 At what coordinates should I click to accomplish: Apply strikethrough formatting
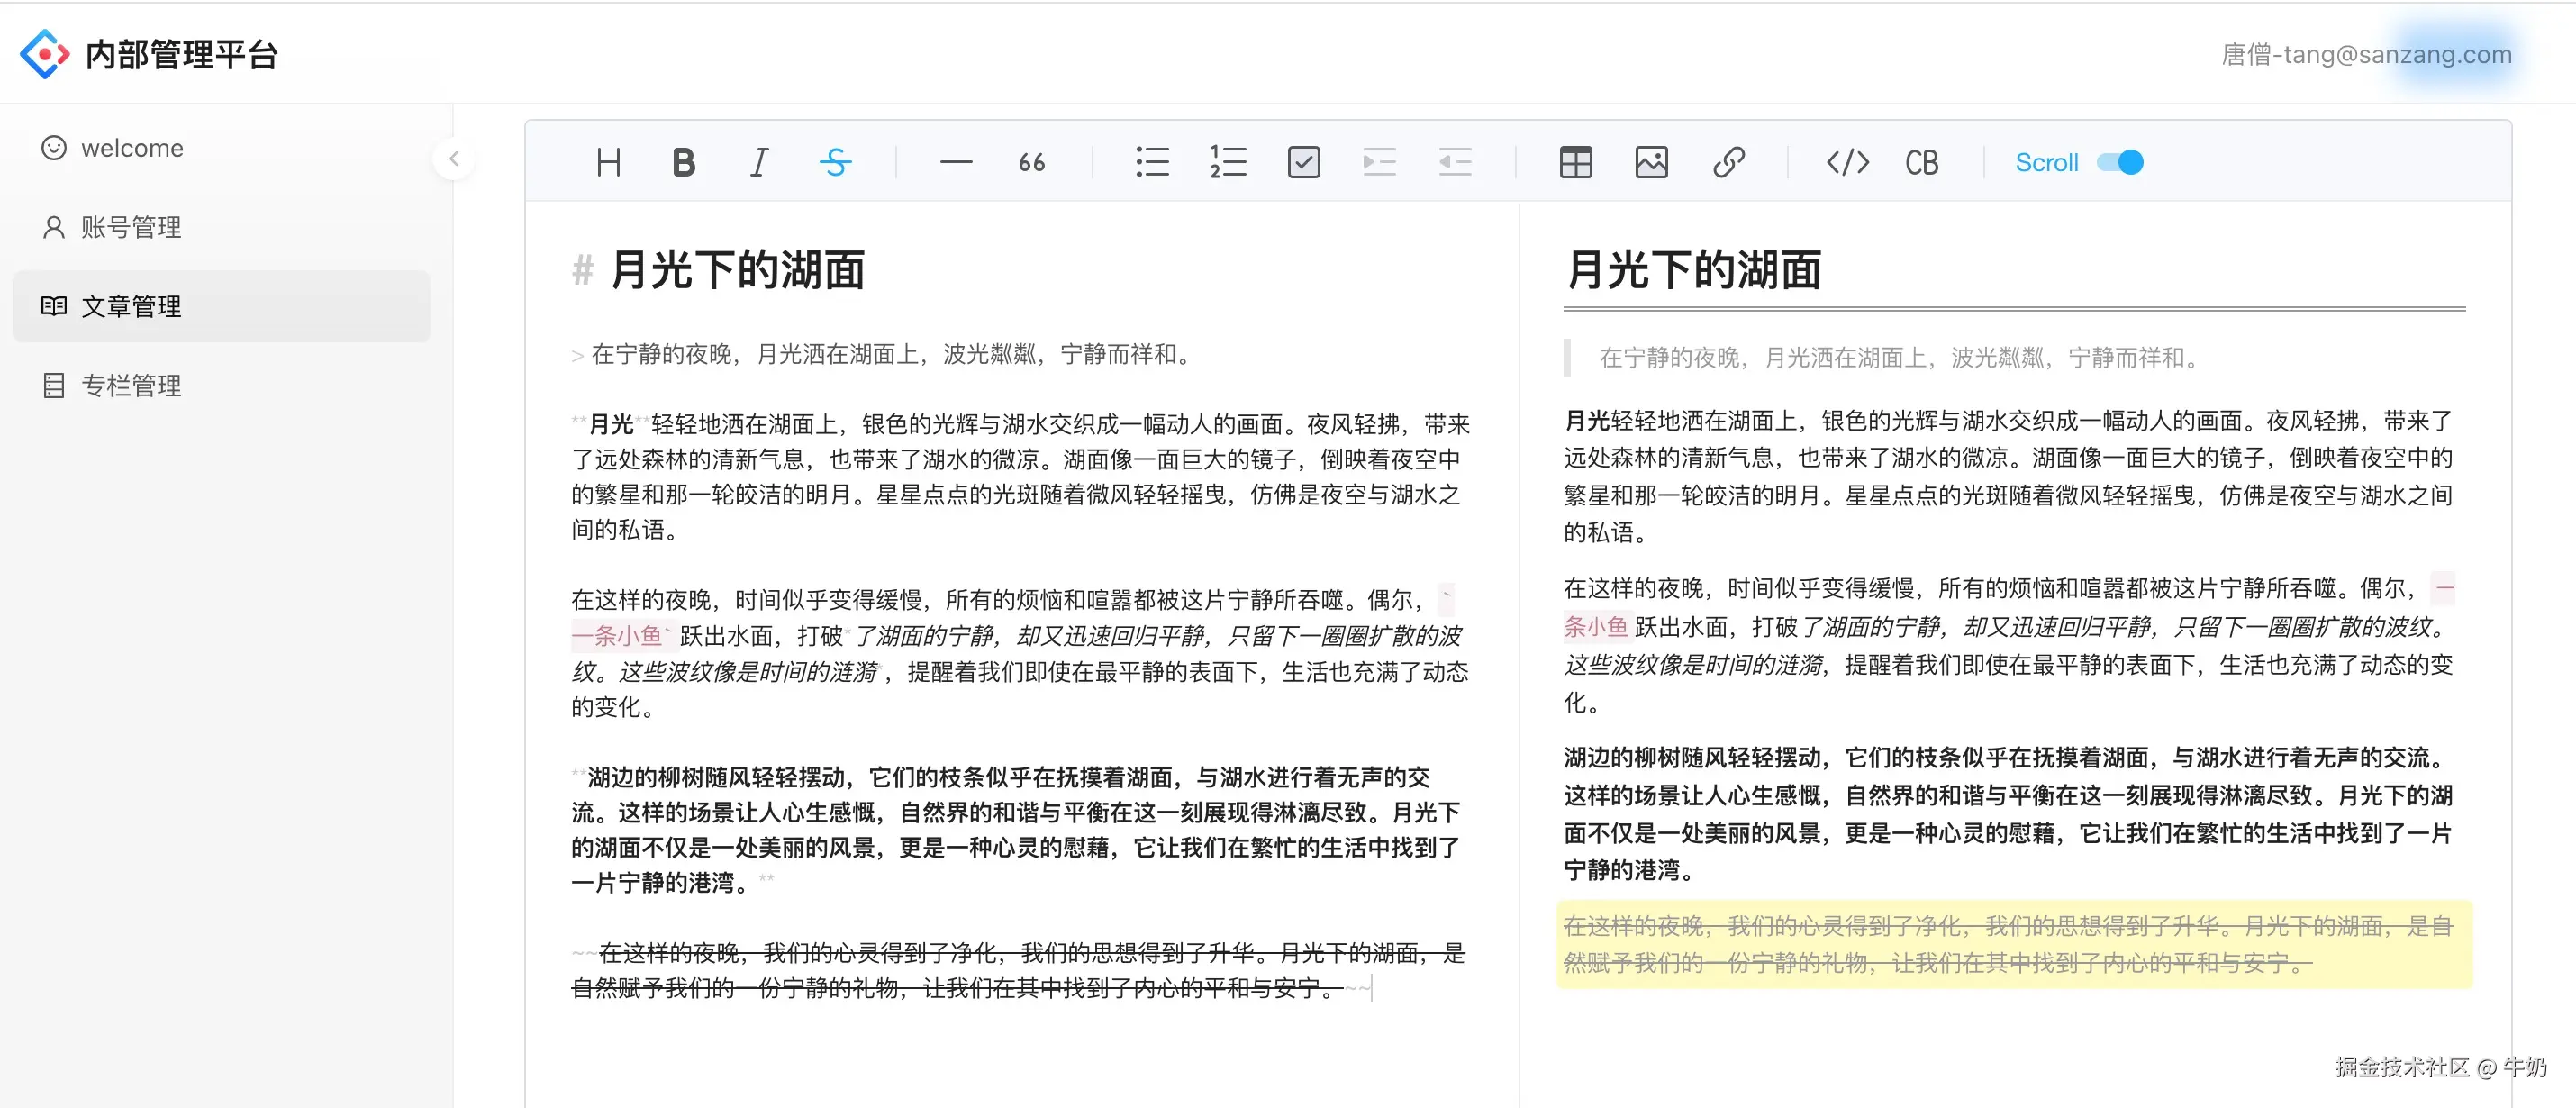tap(837, 162)
